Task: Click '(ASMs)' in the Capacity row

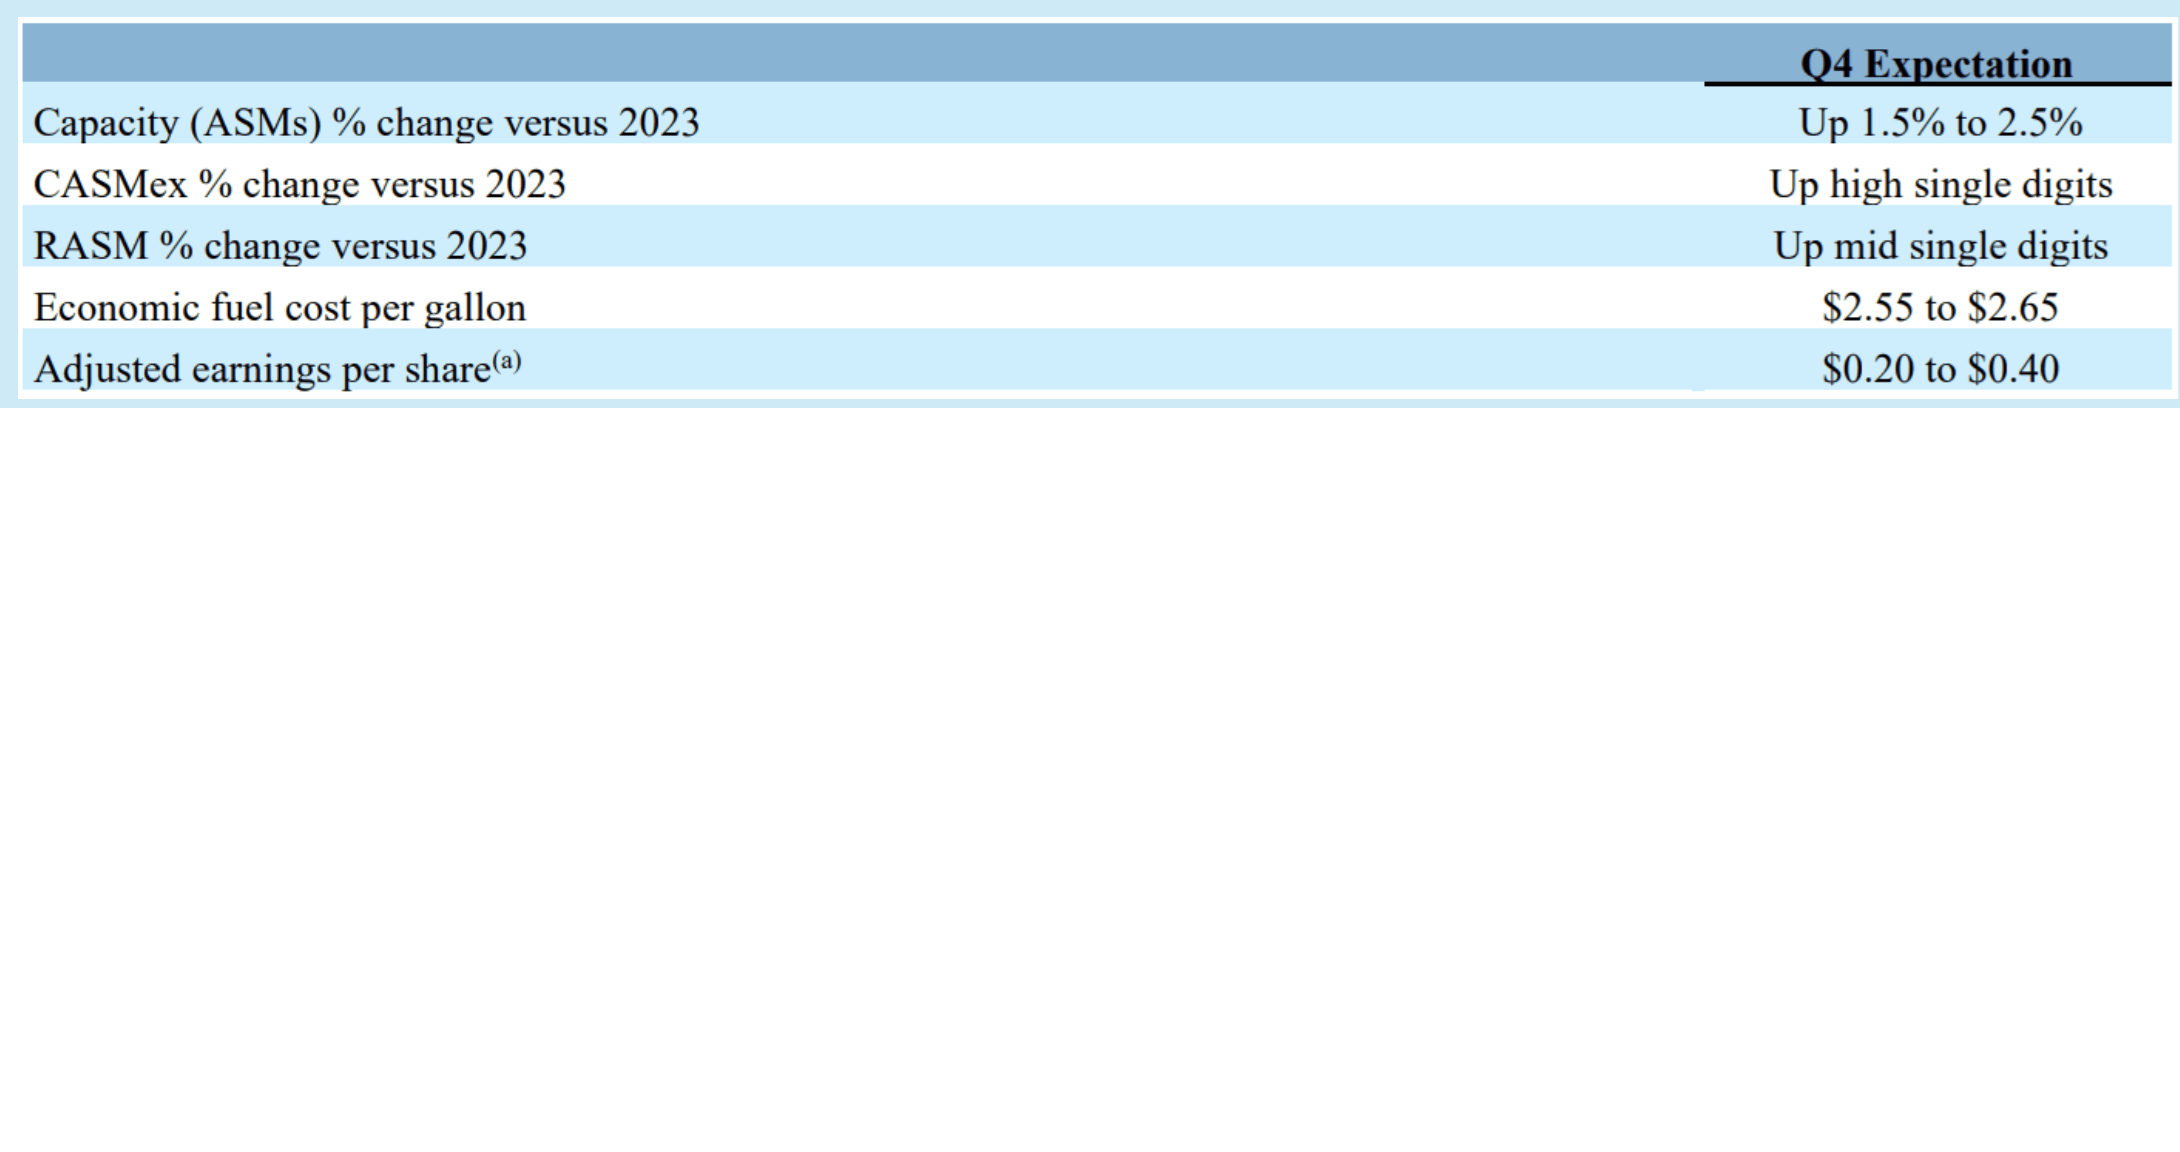Action: coord(255,123)
